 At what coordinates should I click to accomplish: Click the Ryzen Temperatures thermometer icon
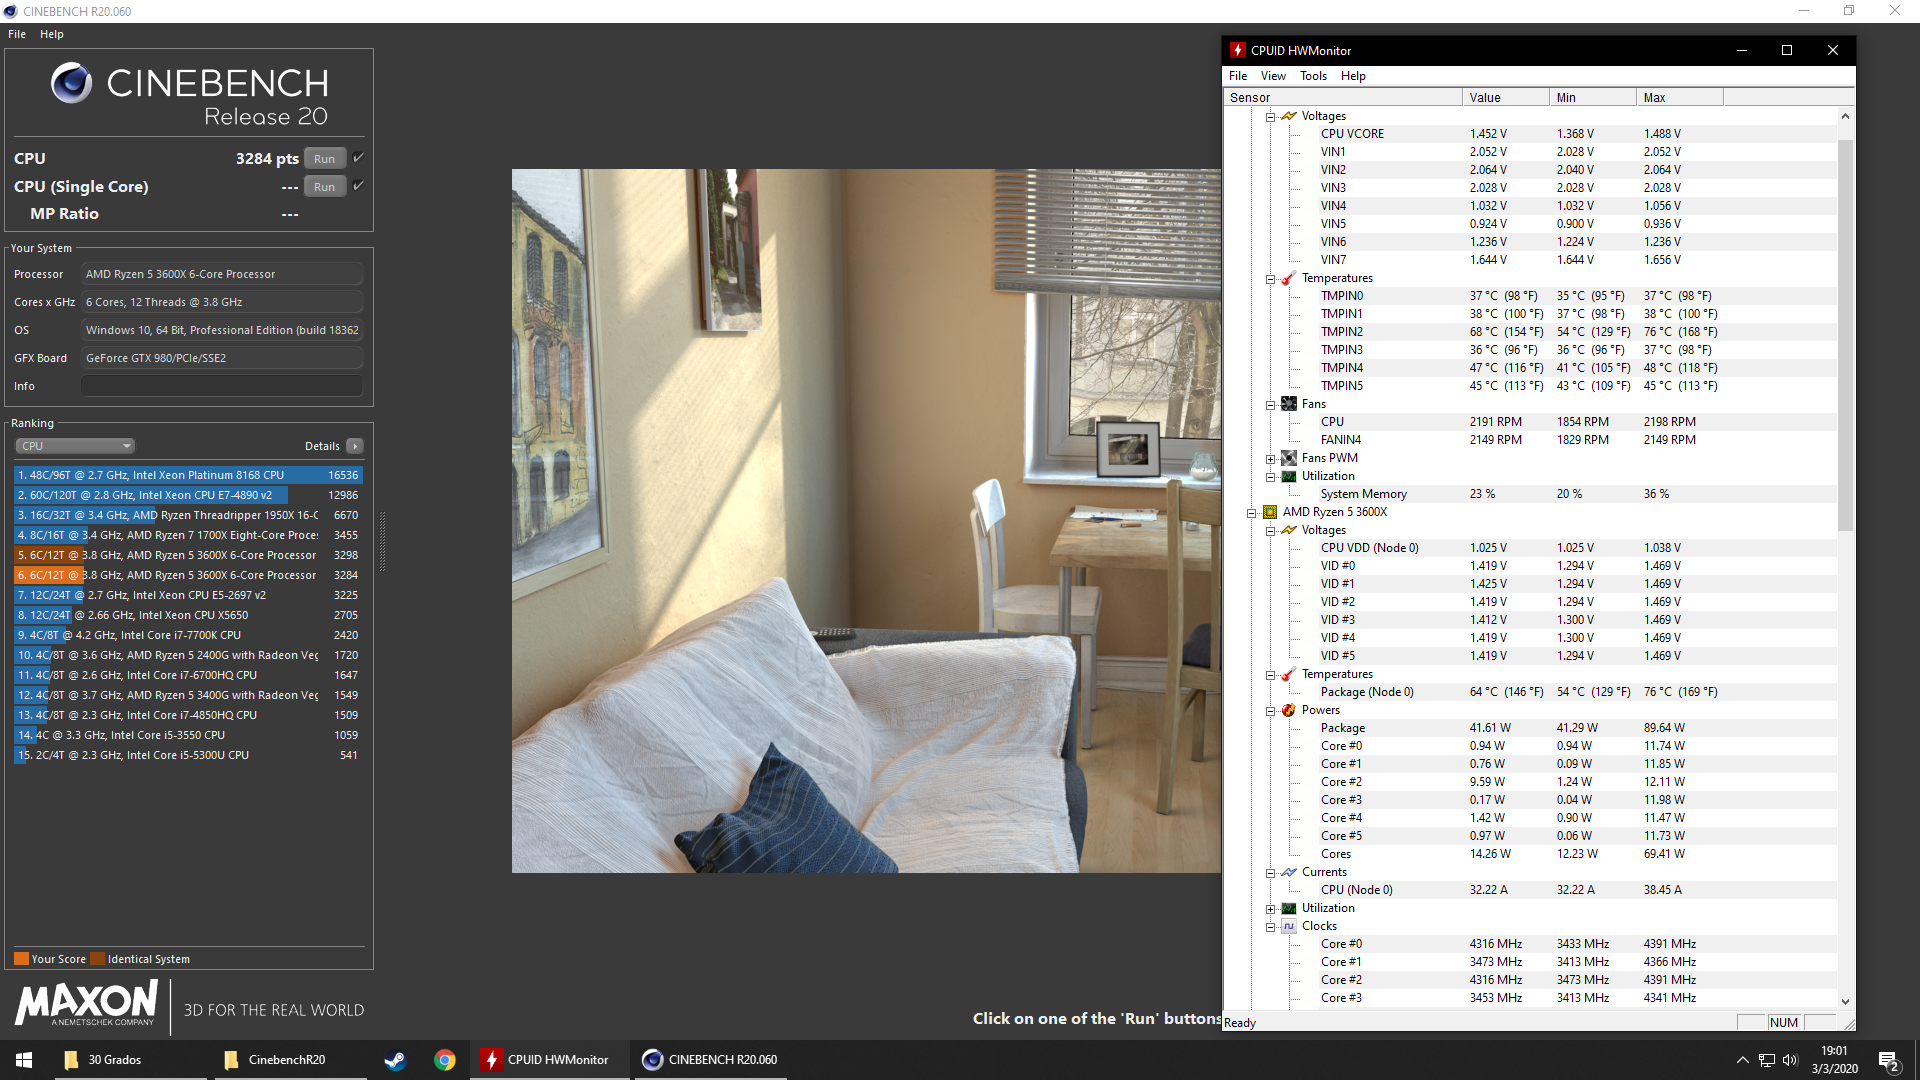pos(1289,674)
